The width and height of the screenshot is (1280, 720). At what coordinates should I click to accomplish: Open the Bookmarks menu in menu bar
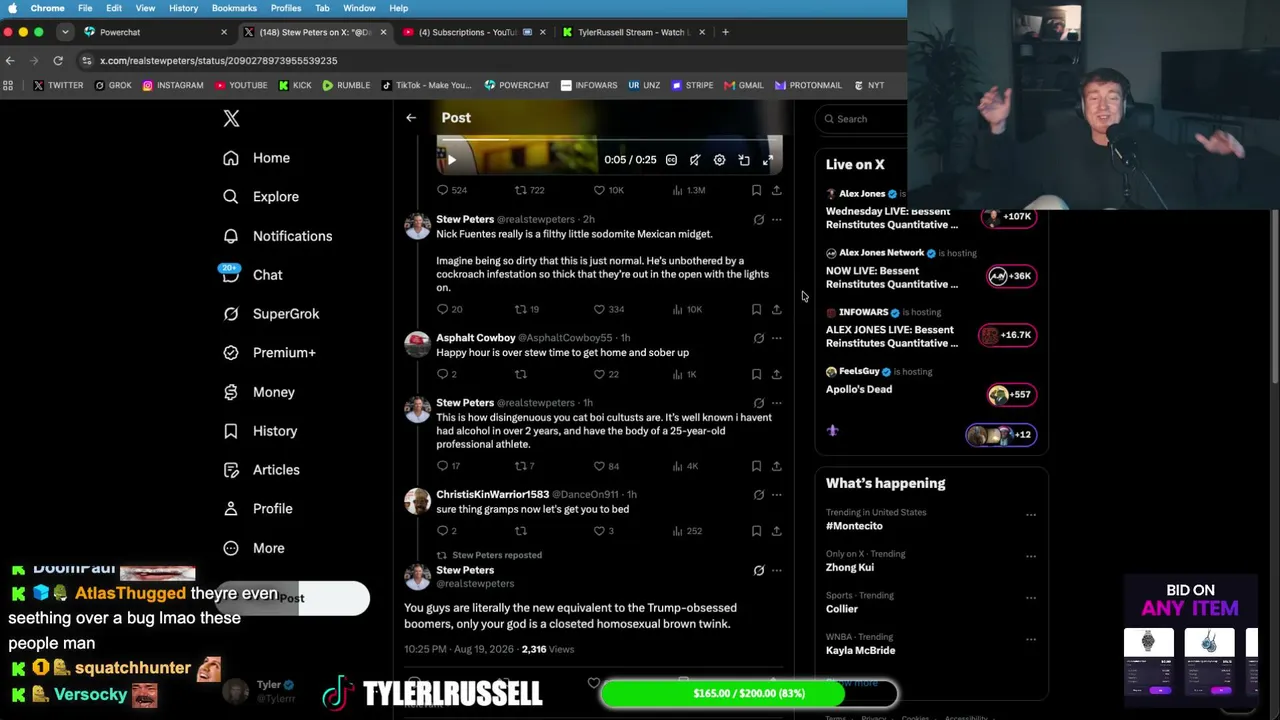point(234,8)
